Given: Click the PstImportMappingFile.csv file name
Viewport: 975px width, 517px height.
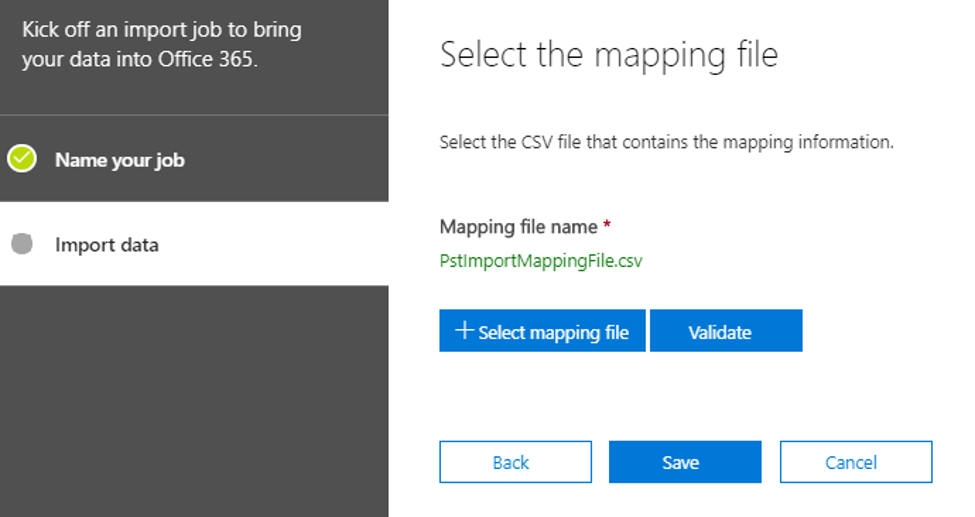Looking at the screenshot, I should [541, 262].
